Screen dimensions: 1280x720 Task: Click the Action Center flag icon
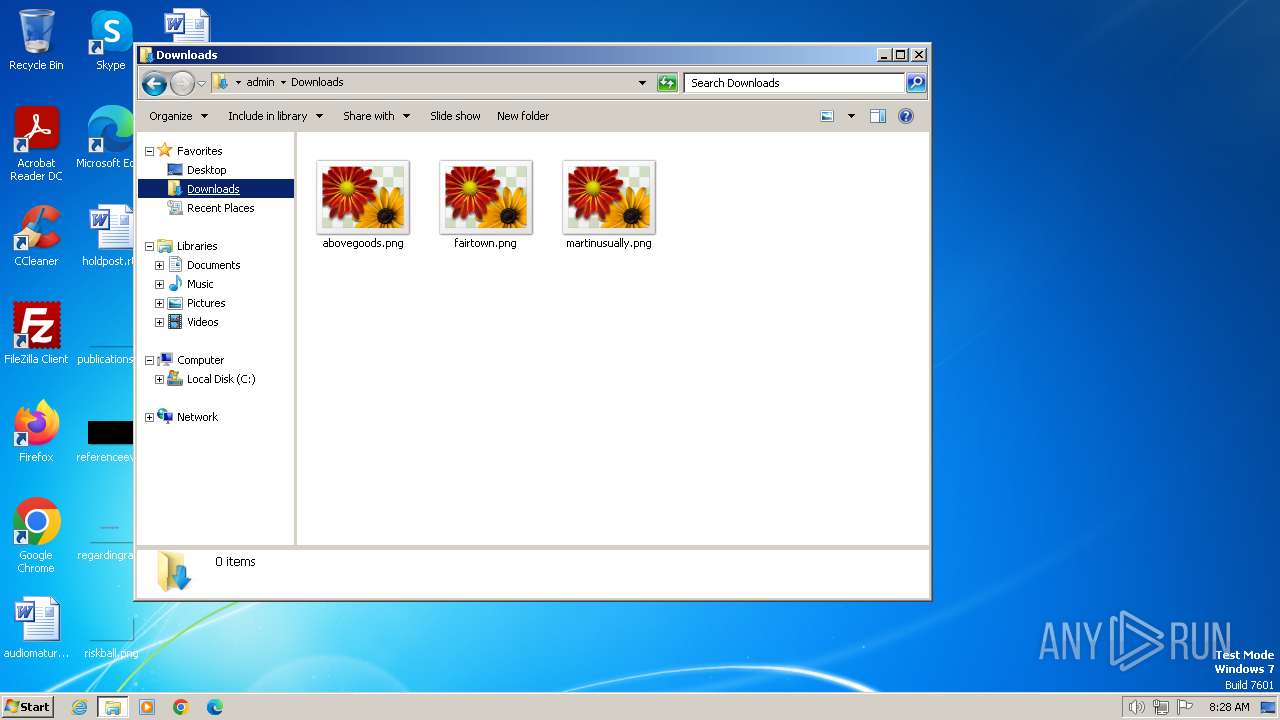tap(1185, 707)
